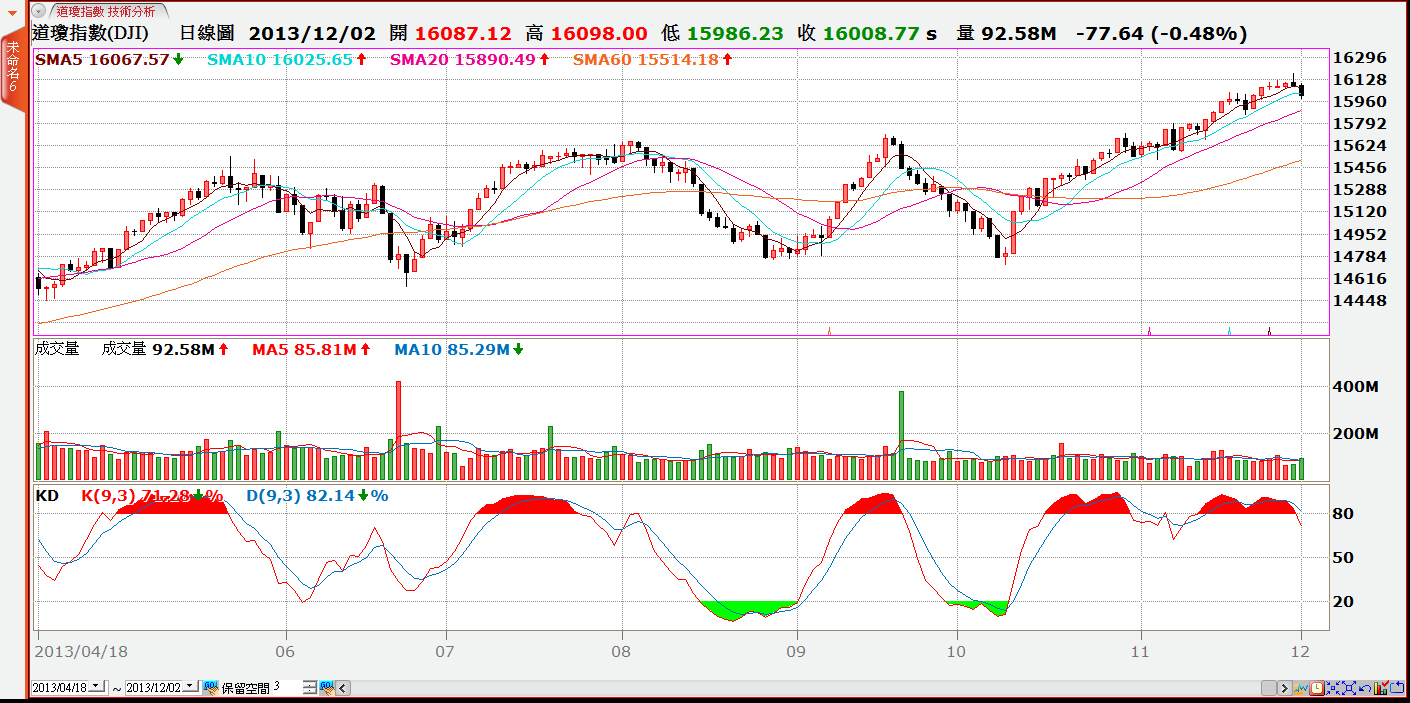Click the MA5 85.81M volume label
Screen dimensions: 1410x703
coord(304,349)
